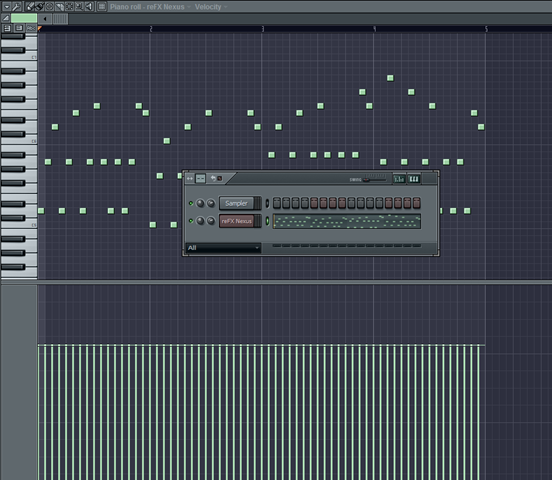
Task: Toggle the reFX Nexus channel mute LED
Action: 191,221
